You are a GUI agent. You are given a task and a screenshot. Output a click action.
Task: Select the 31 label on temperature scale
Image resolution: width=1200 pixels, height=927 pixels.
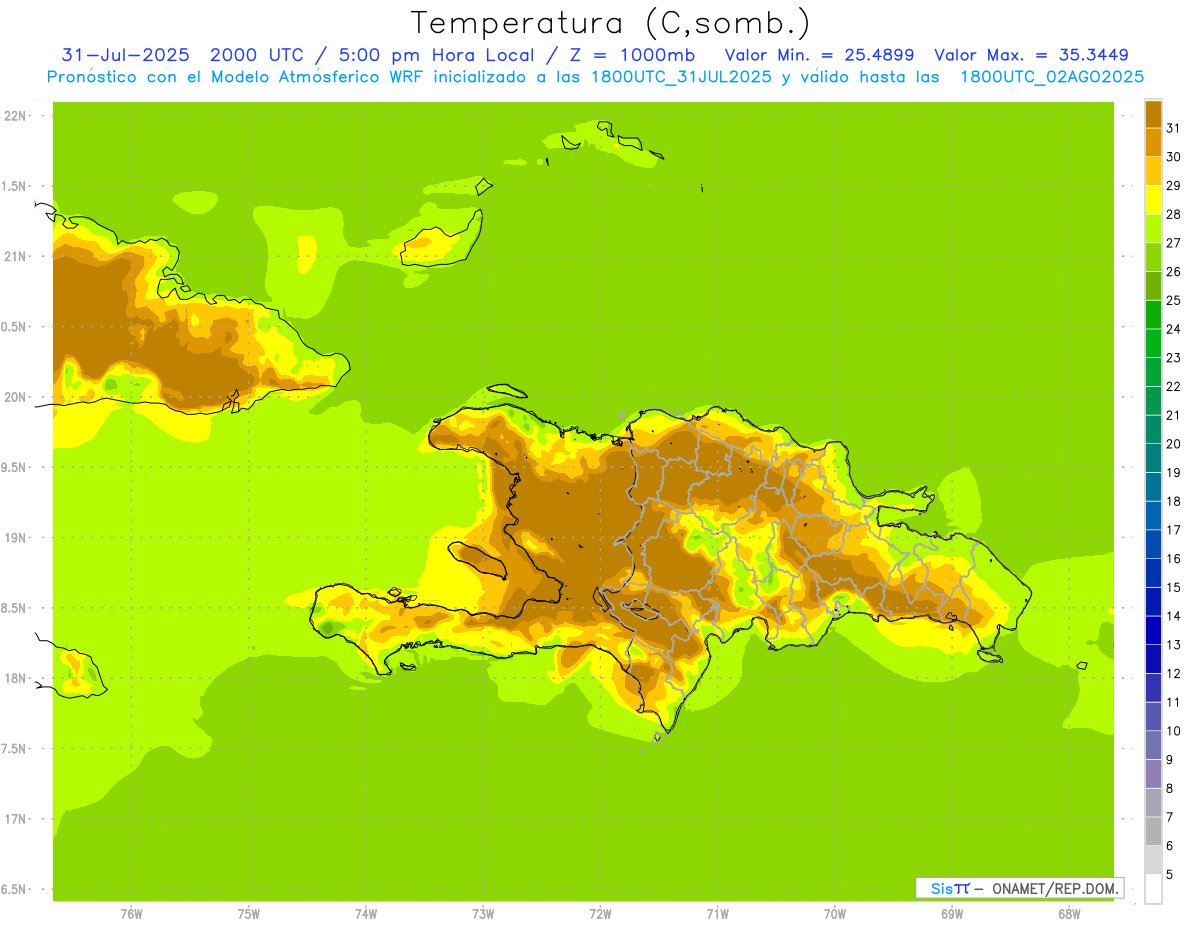click(x=1173, y=128)
